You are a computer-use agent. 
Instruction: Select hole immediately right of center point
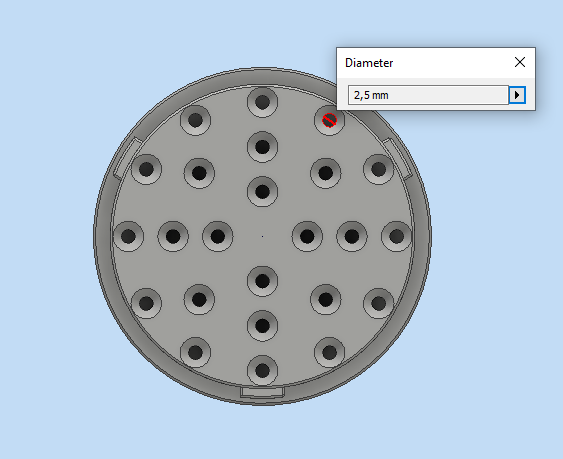[307, 236]
